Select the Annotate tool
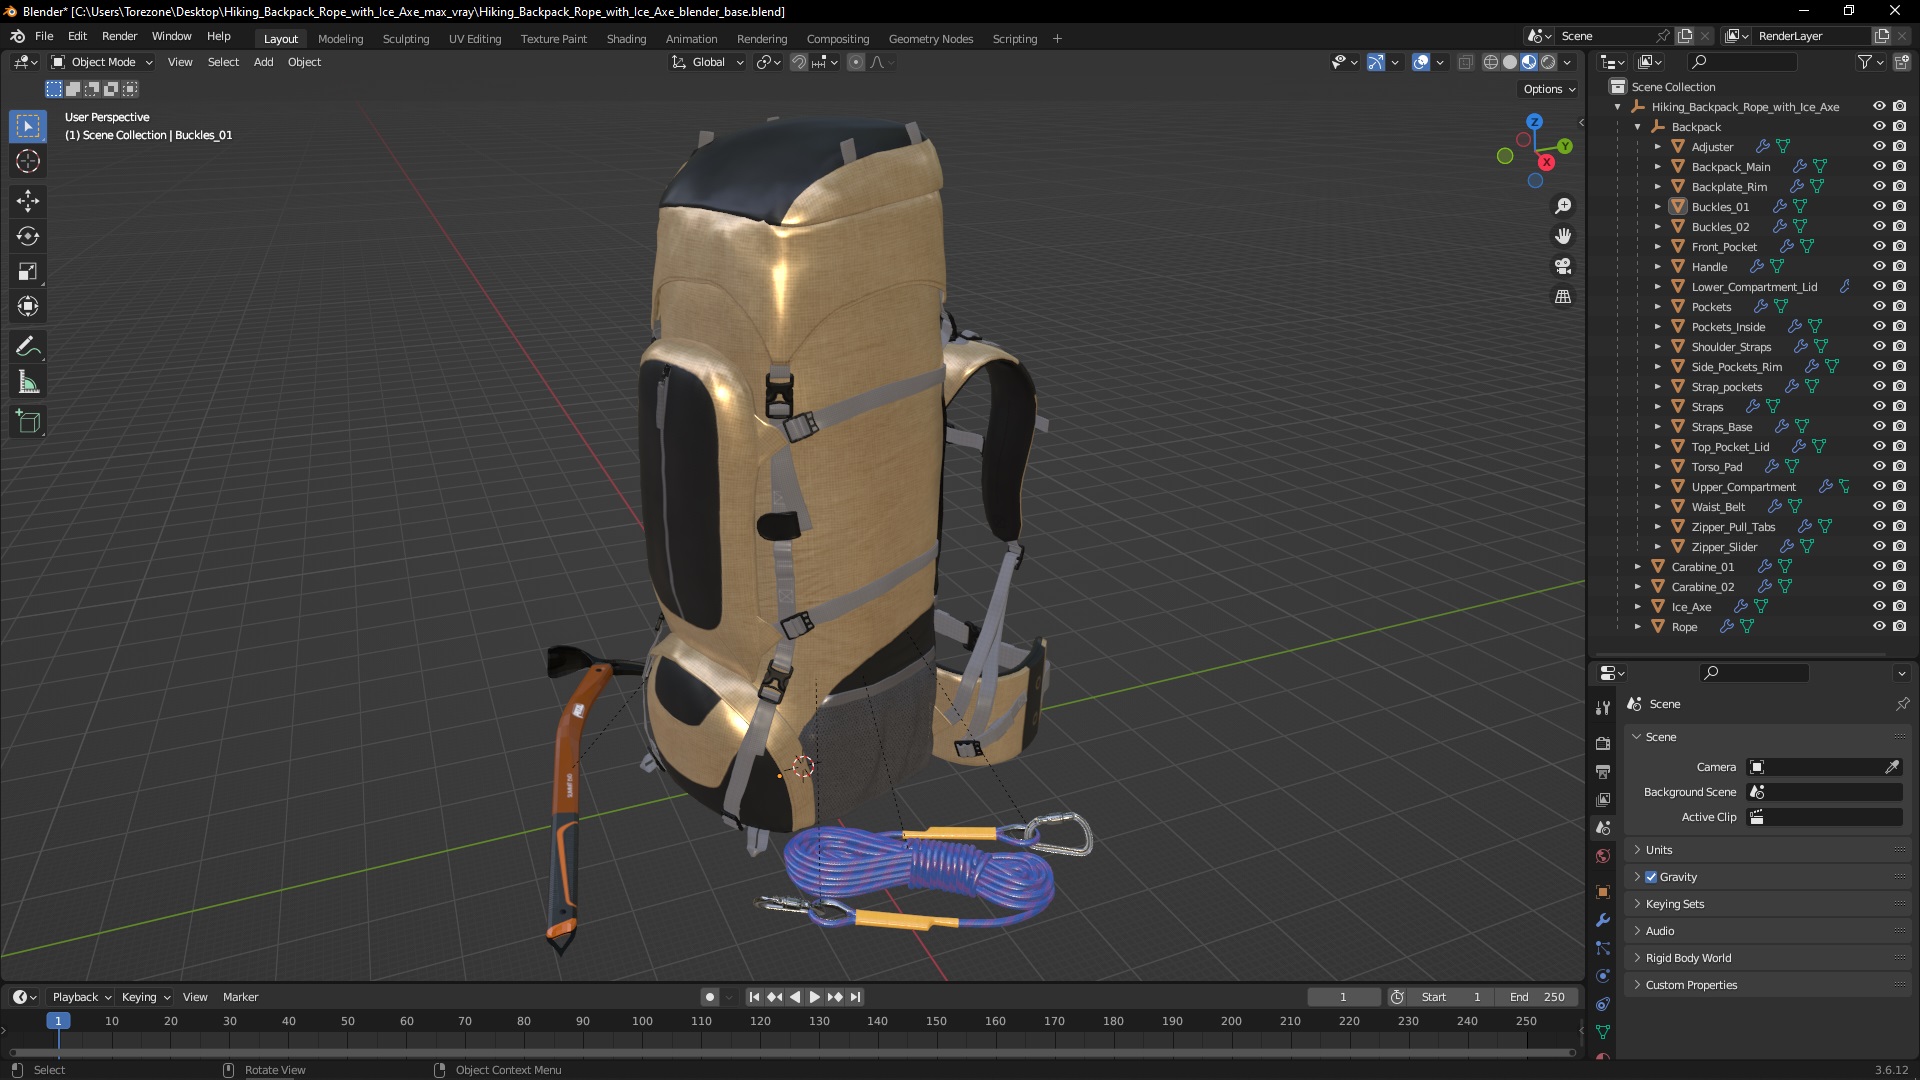 coord(28,347)
